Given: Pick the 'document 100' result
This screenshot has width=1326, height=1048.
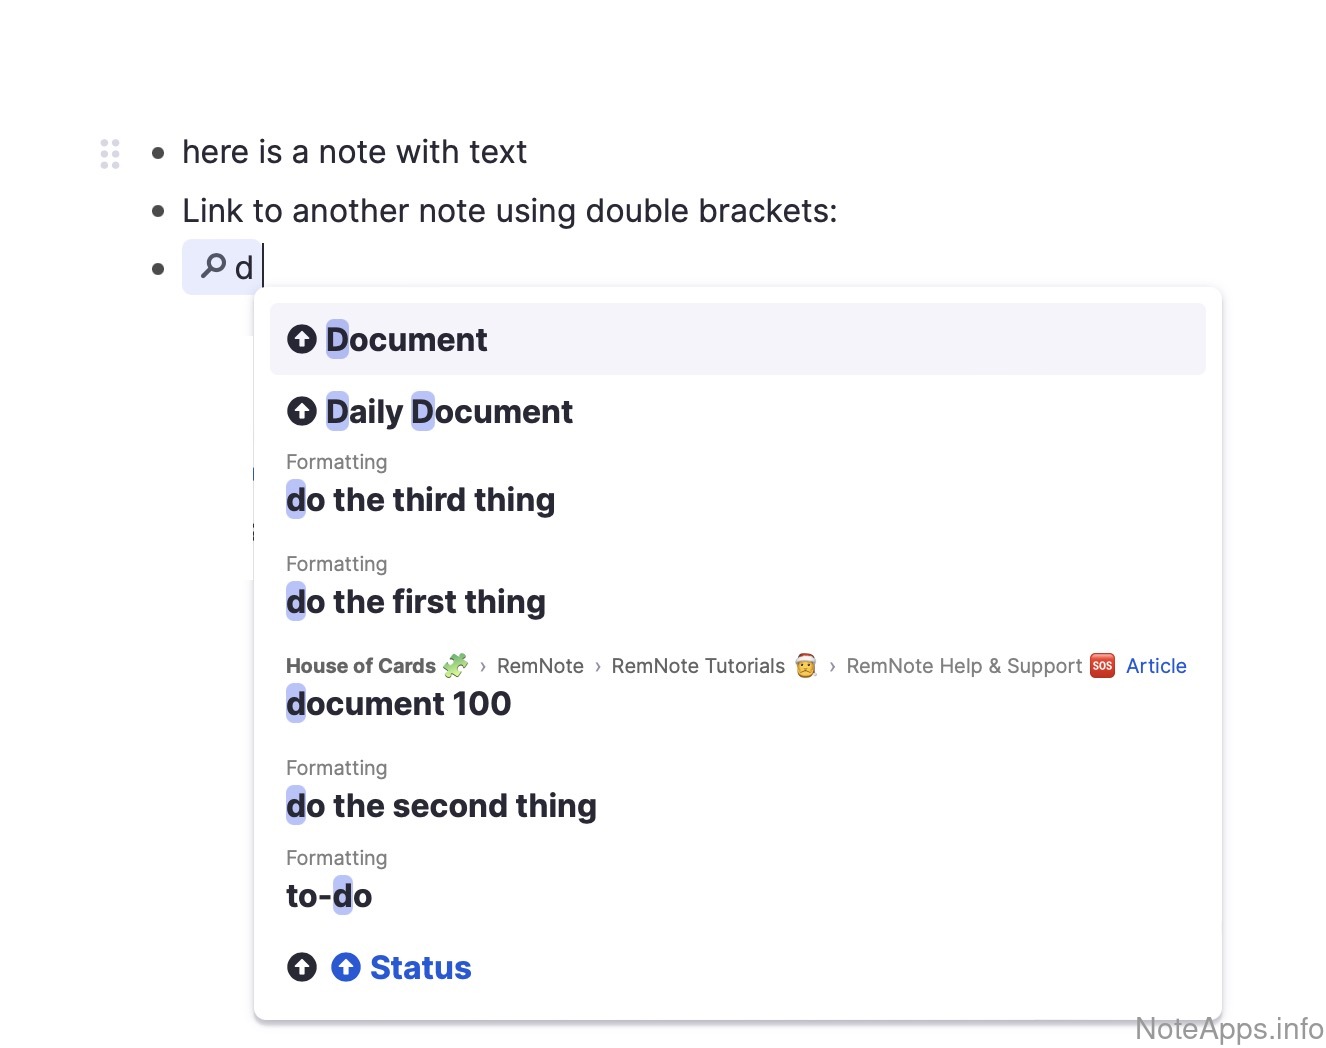Looking at the screenshot, I should click(398, 704).
